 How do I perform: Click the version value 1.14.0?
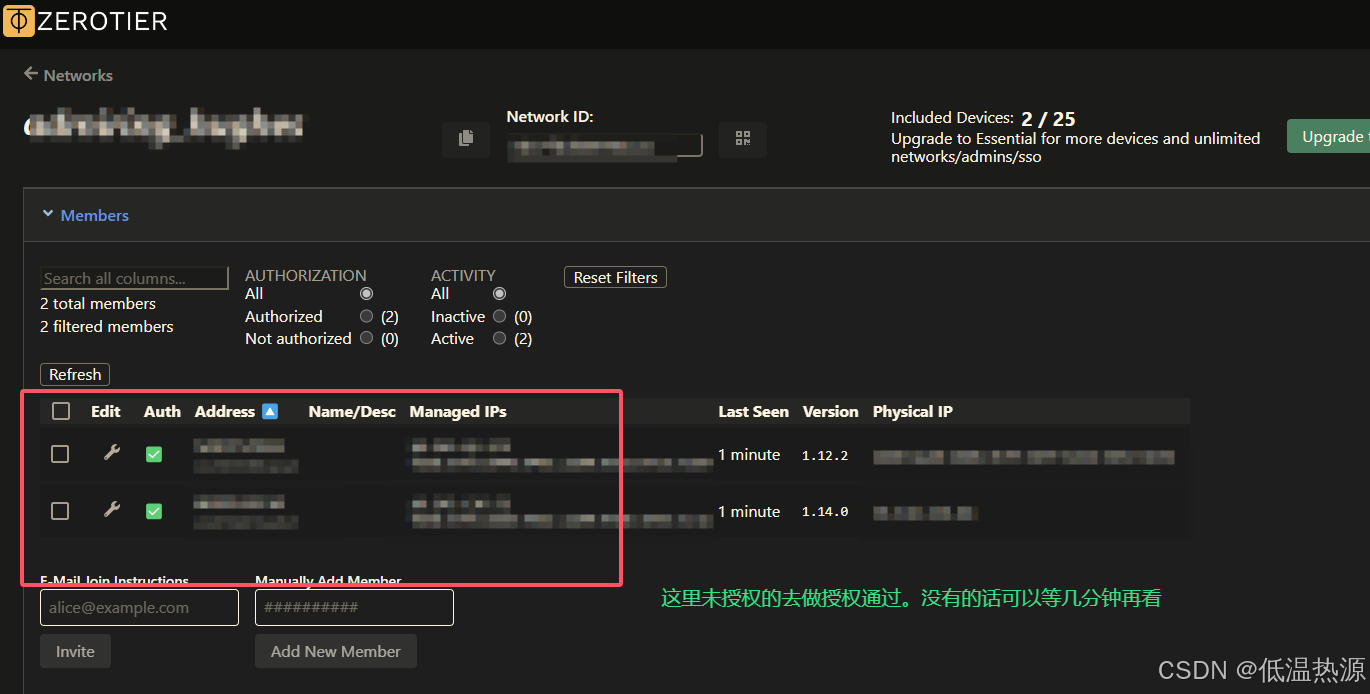[825, 512]
